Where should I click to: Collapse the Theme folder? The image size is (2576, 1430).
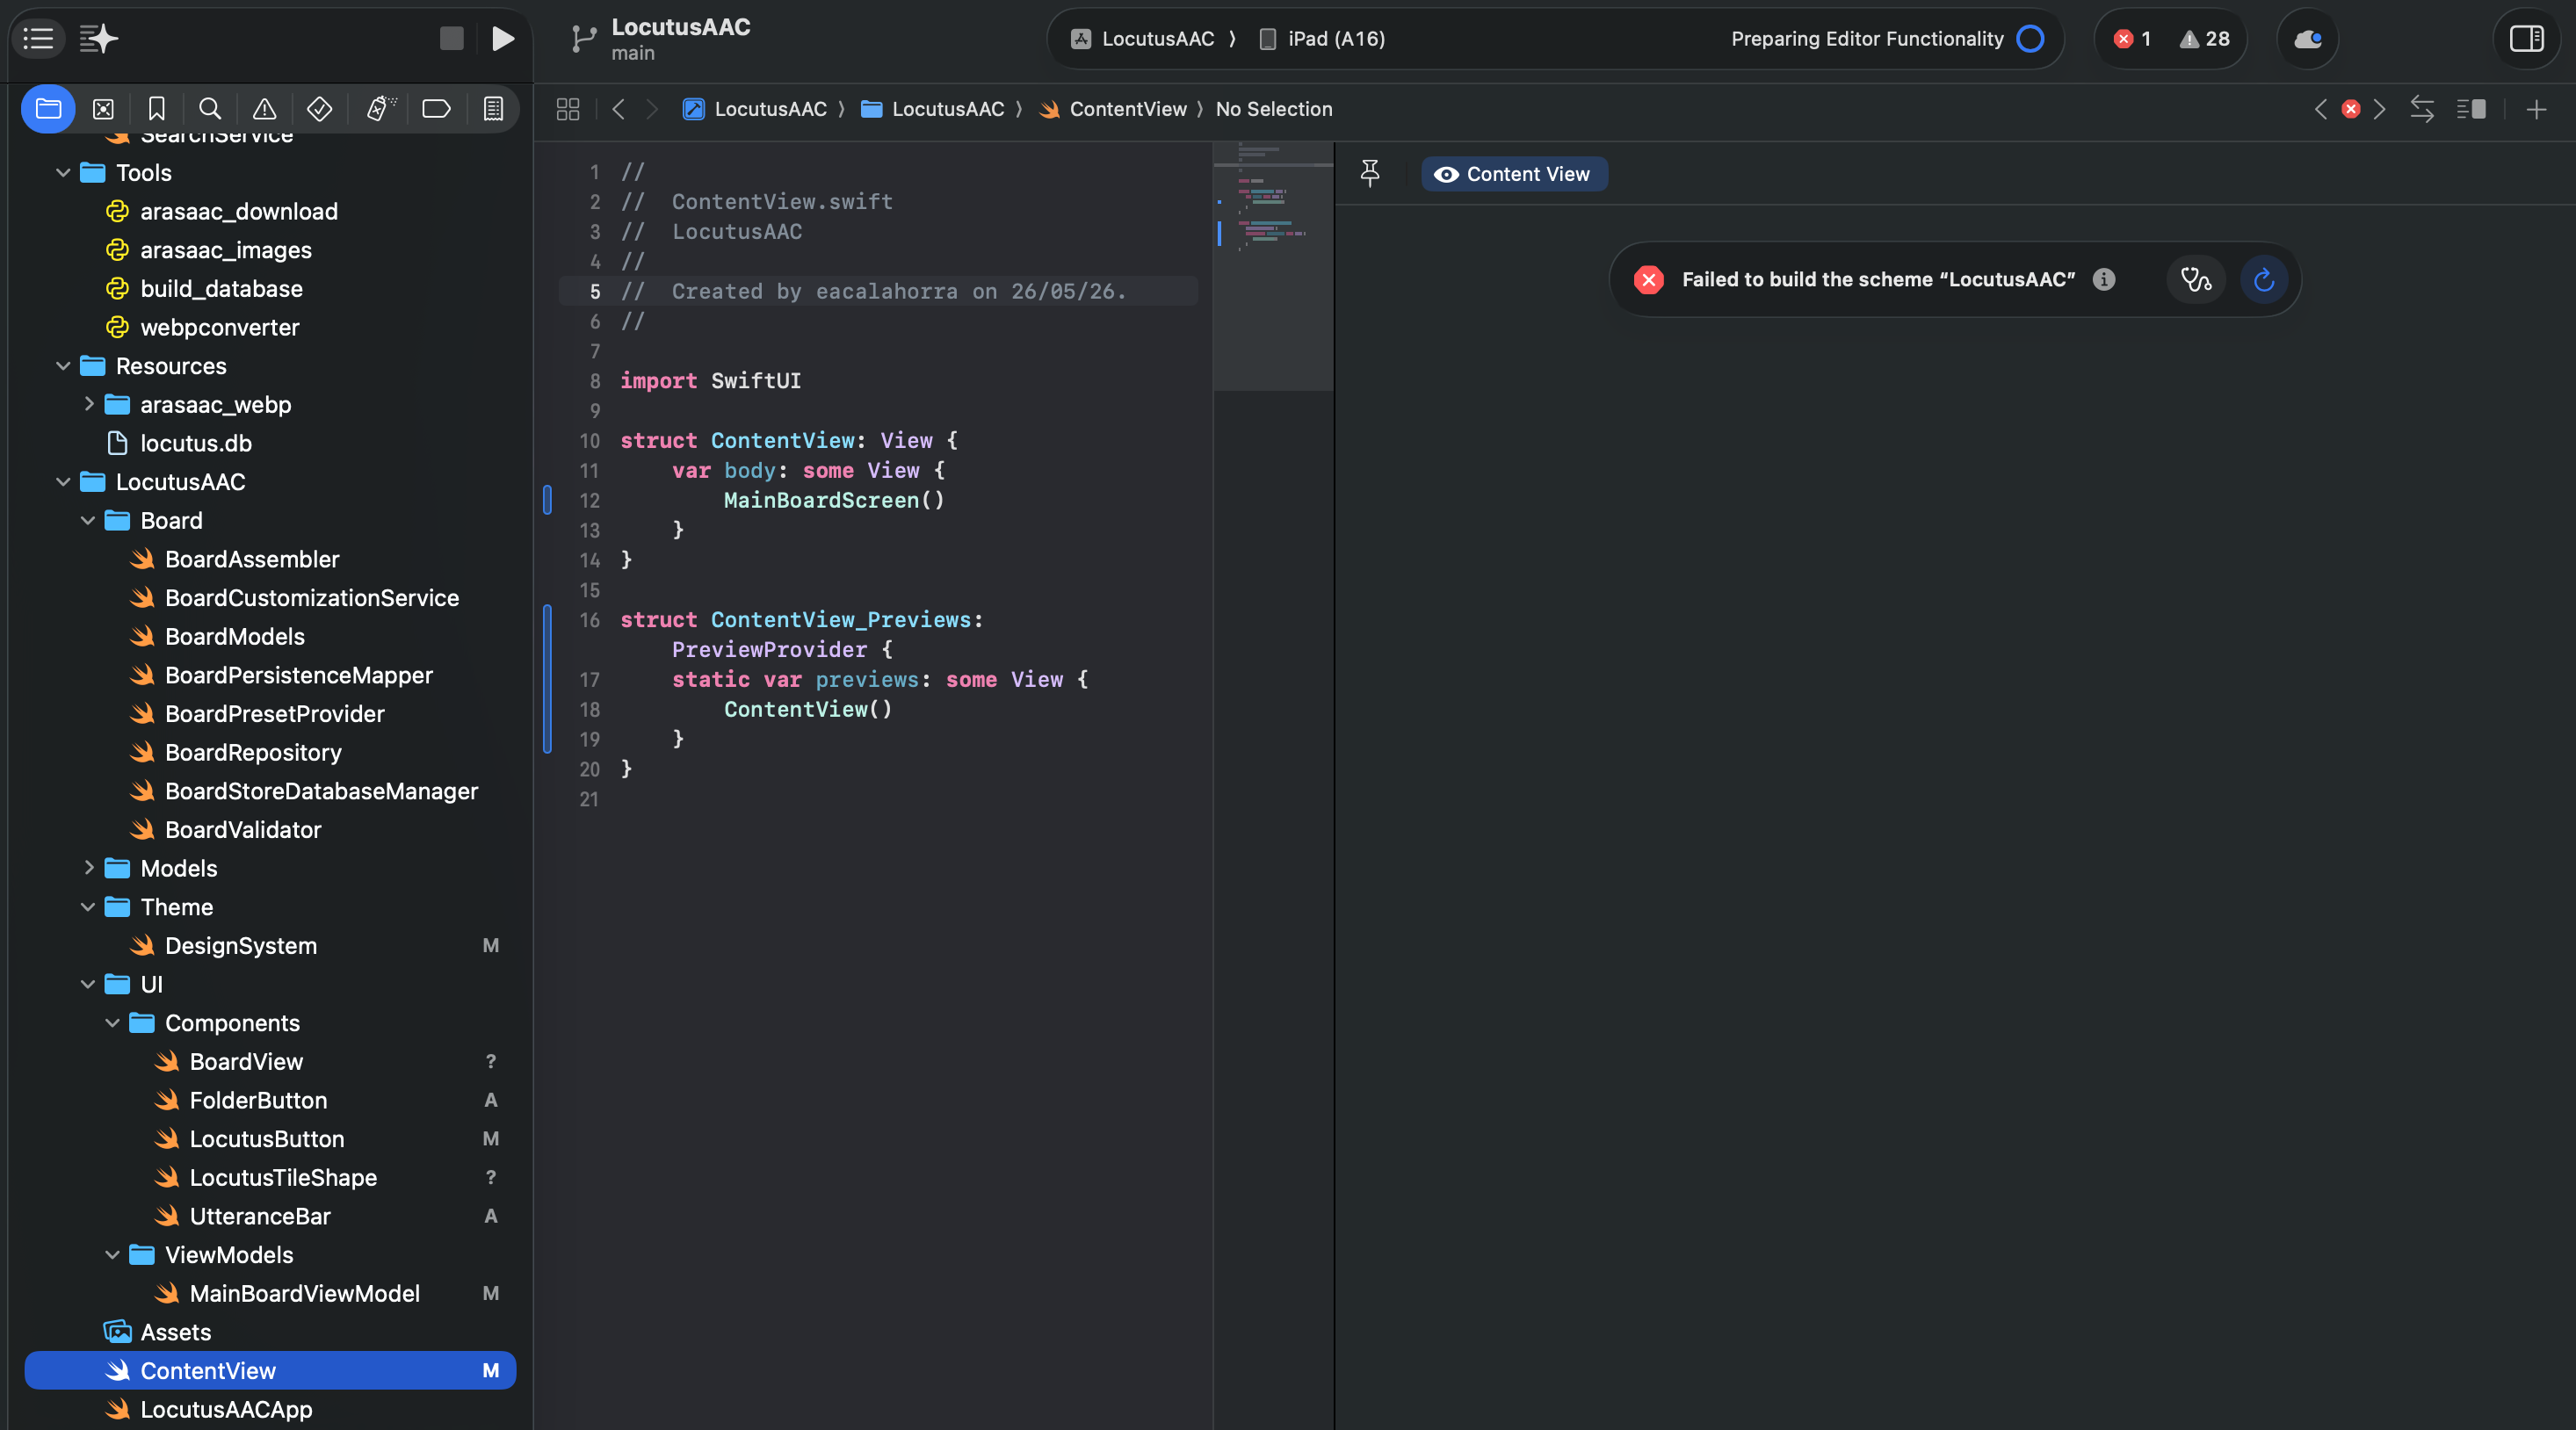click(x=88, y=907)
